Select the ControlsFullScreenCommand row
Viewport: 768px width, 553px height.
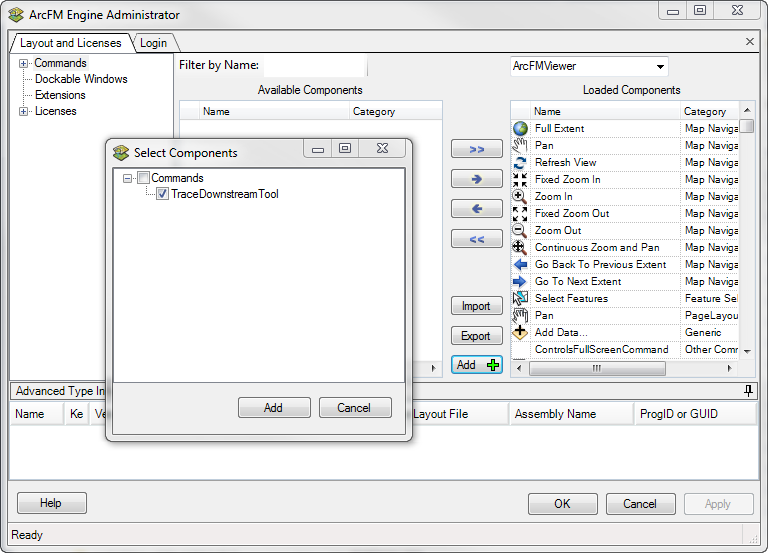[625, 349]
